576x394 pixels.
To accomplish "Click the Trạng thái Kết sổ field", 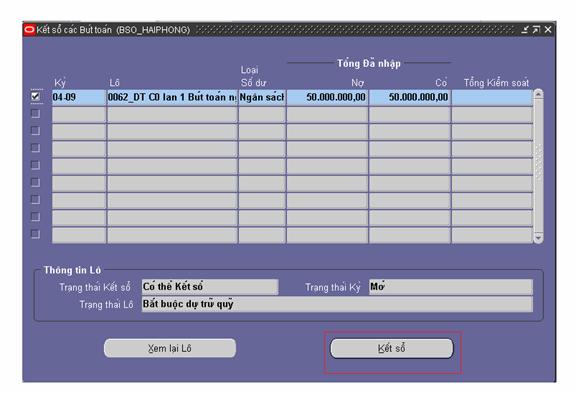I will click(210, 287).
